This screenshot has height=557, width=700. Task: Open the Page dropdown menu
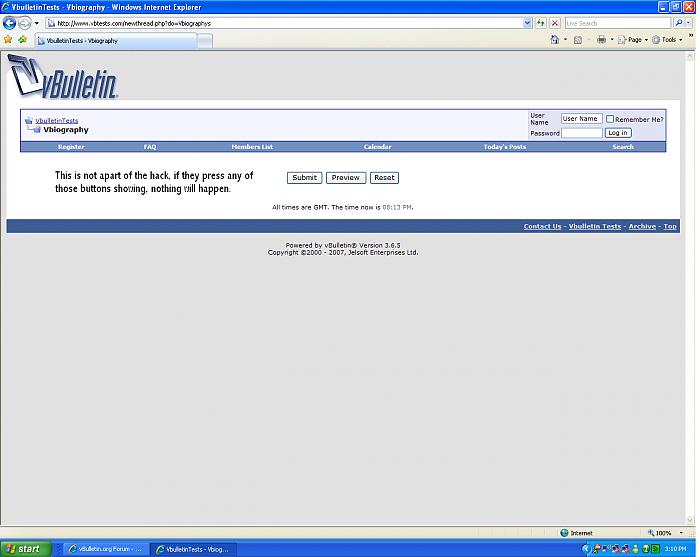634,40
